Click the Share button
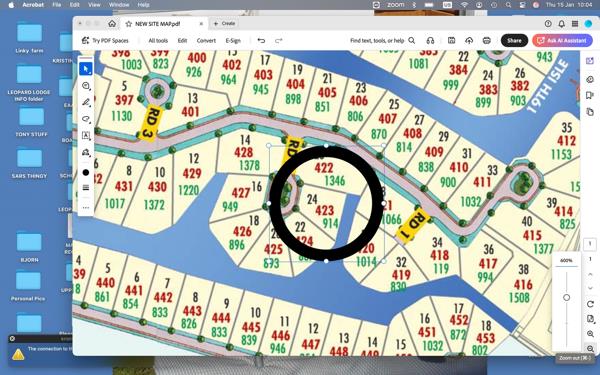 pyautogui.click(x=514, y=41)
